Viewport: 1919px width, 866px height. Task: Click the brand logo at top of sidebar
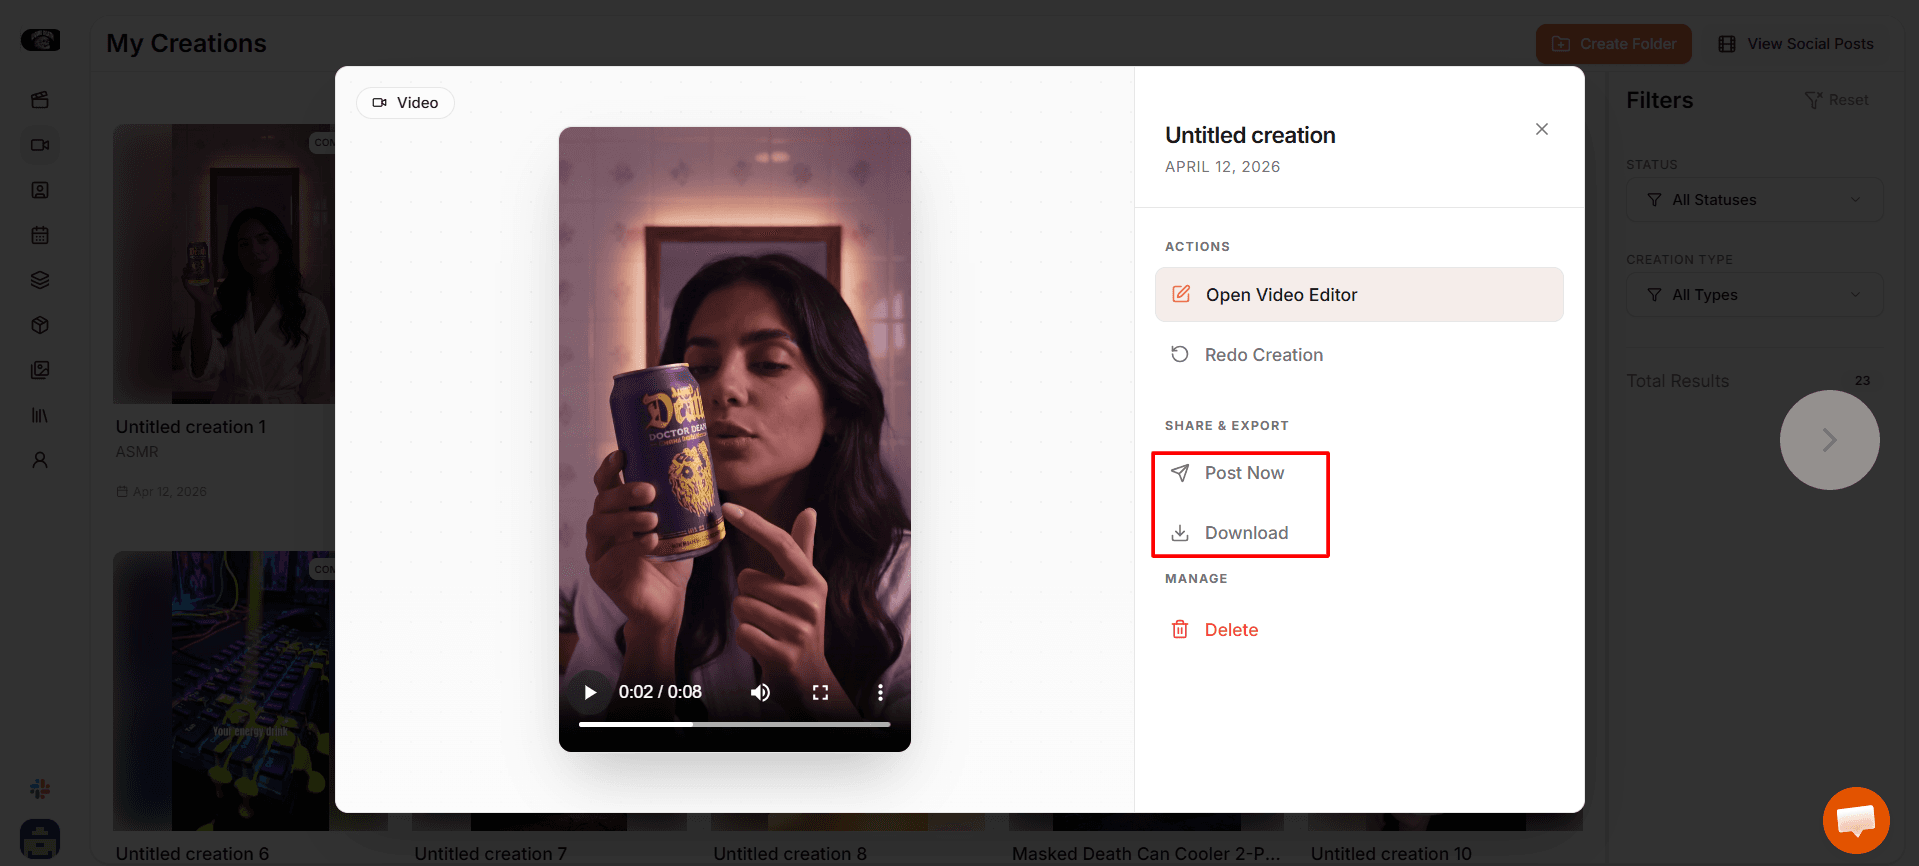pyautogui.click(x=40, y=40)
